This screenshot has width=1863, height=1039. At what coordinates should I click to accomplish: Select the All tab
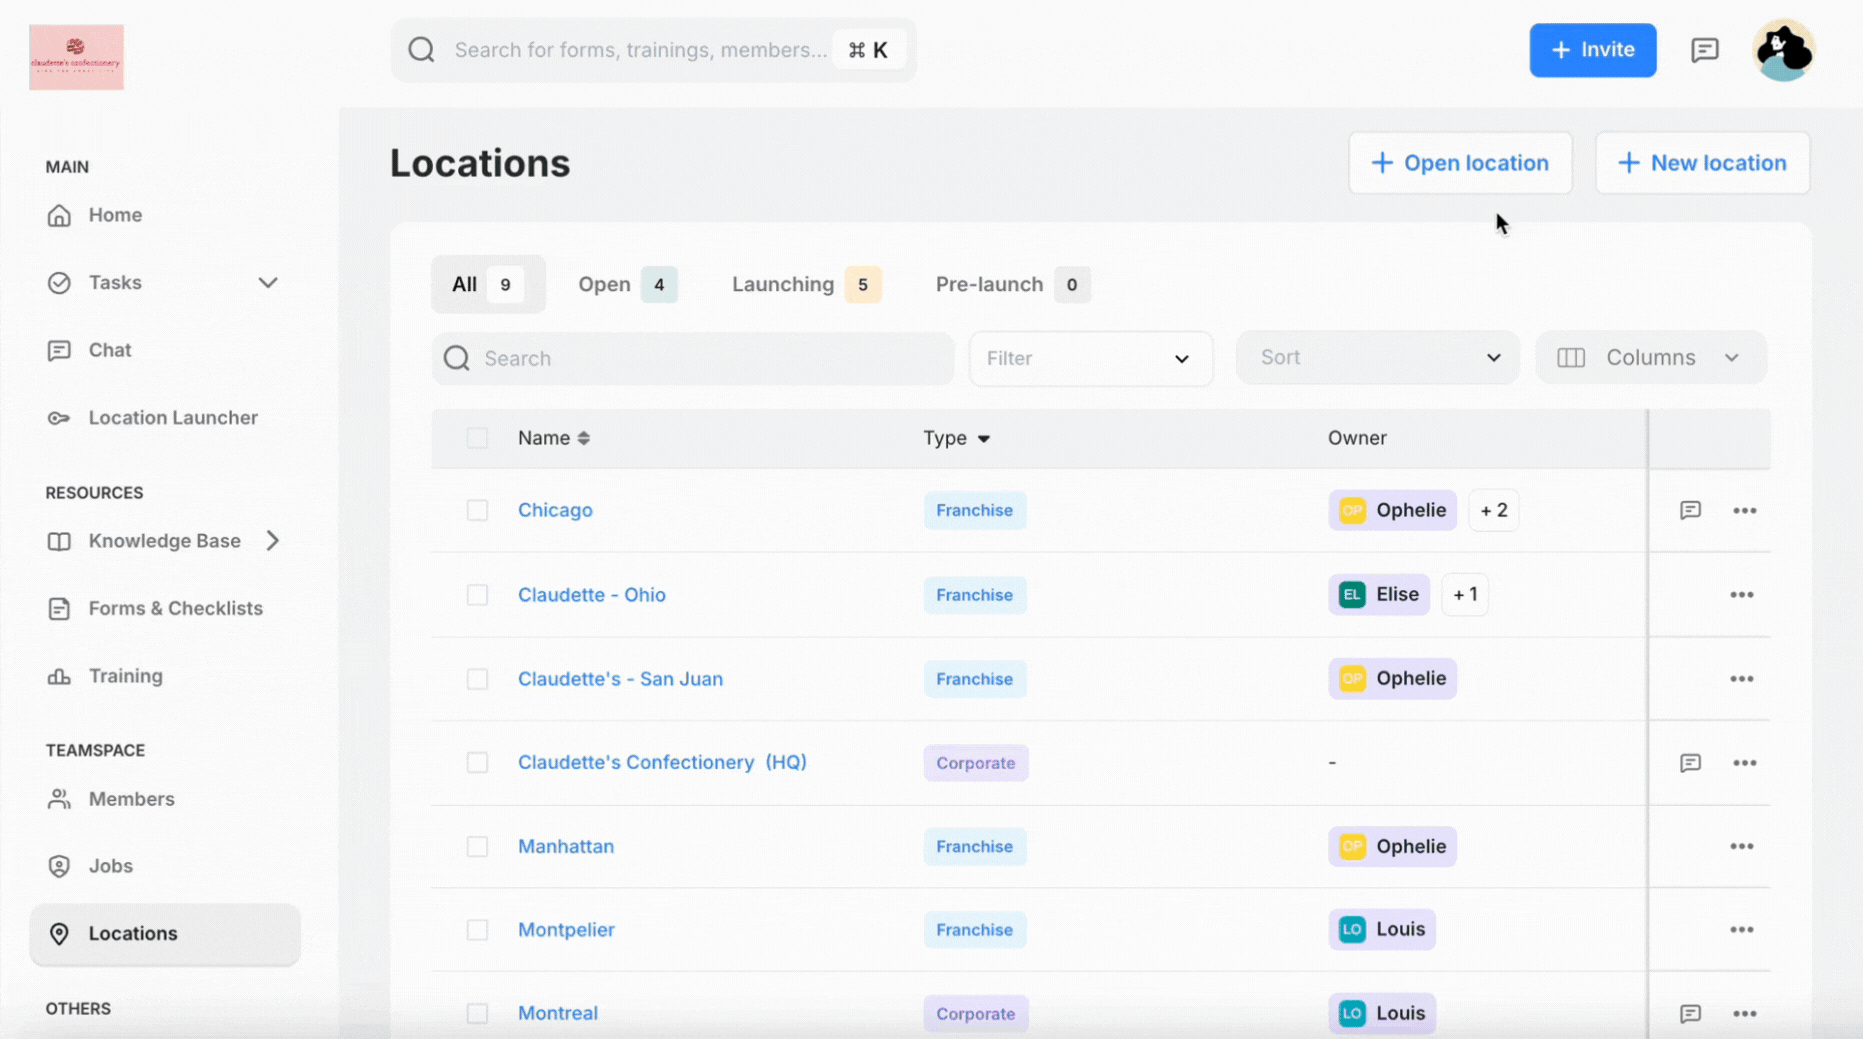[x=488, y=284]
